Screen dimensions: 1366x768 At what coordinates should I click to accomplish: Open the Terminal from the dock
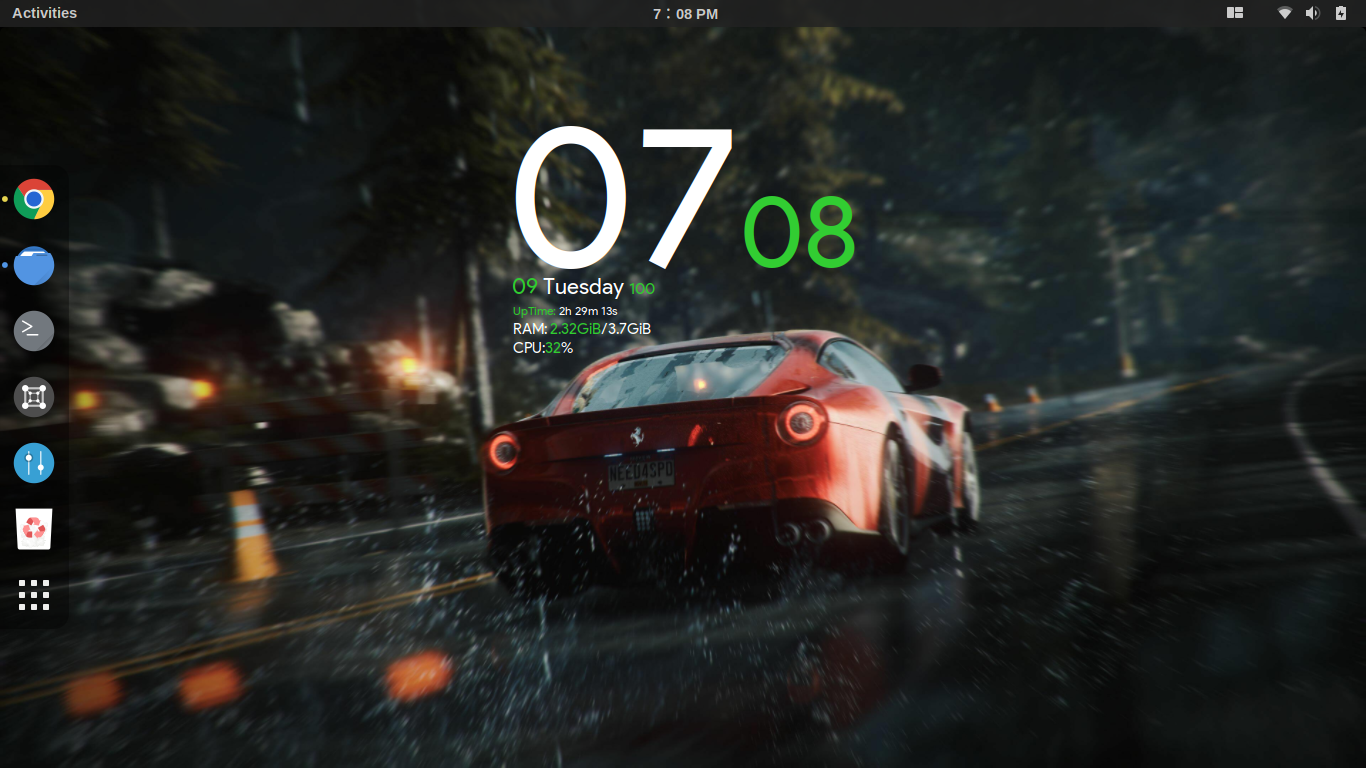(34, 331)
